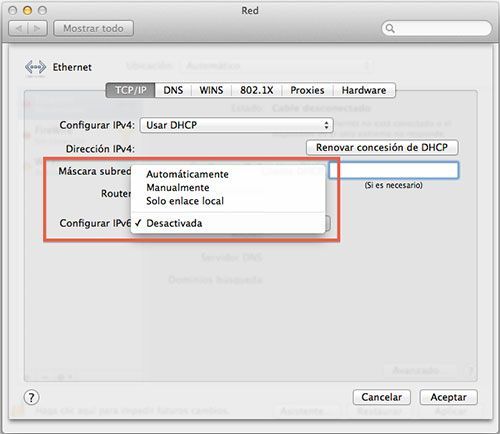The image size is (500, 434).
Task: Click the Aceptar button
Action: pyautogui.click(x=448, y=397)
